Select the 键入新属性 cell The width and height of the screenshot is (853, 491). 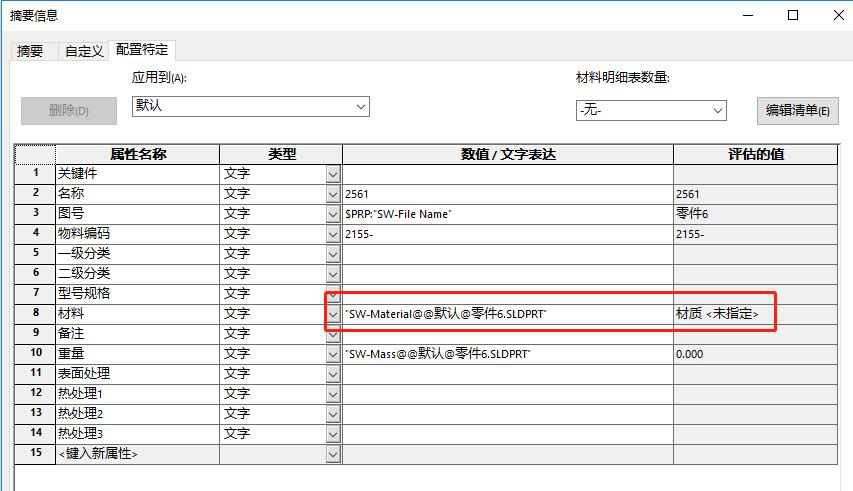pos(137,454)
